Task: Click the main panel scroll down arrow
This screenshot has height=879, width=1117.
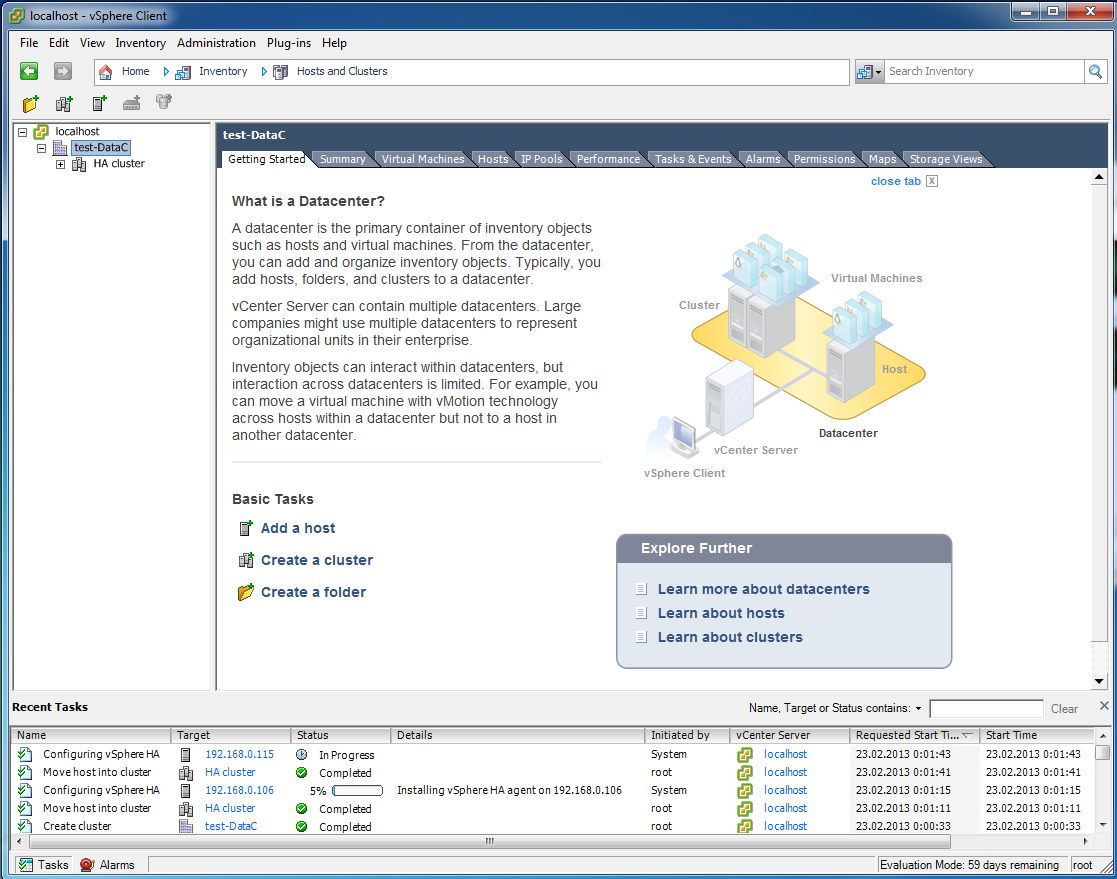Action: coord(1098,681)
